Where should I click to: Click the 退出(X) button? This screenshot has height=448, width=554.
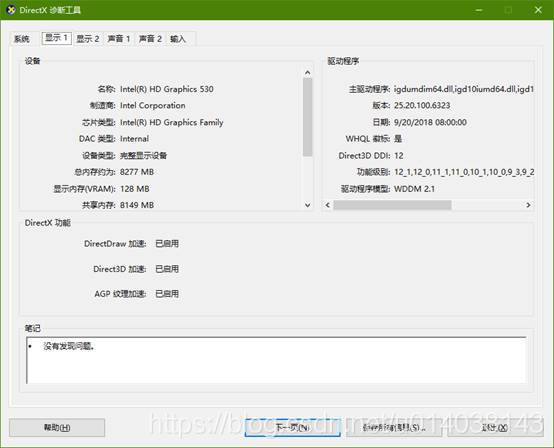(x=495, y=428)
